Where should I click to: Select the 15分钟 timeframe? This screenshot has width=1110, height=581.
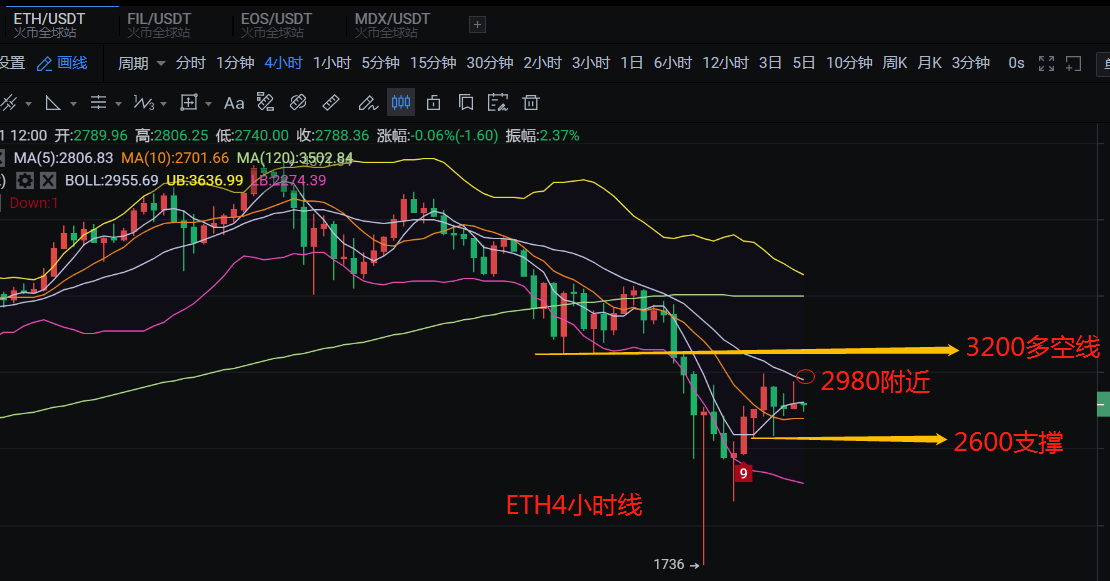pyautogui.click(x=432, y=63)
